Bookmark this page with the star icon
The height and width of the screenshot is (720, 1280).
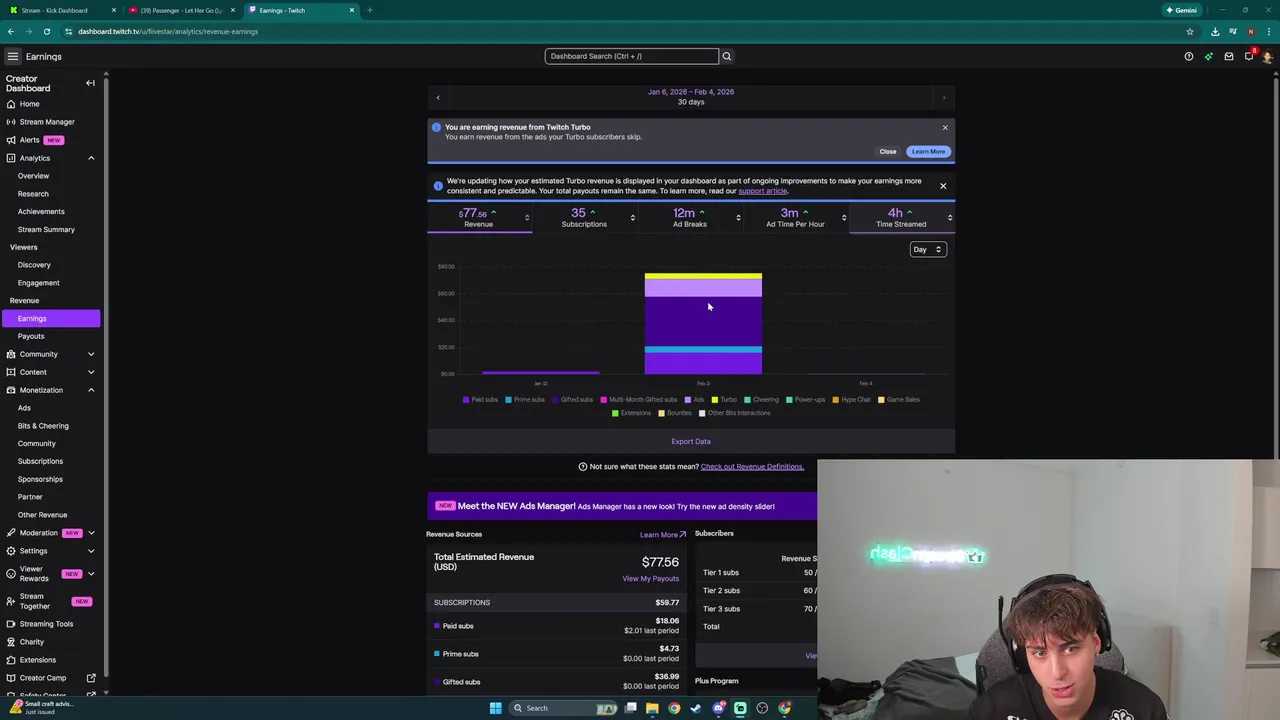tap(1190, 31)
